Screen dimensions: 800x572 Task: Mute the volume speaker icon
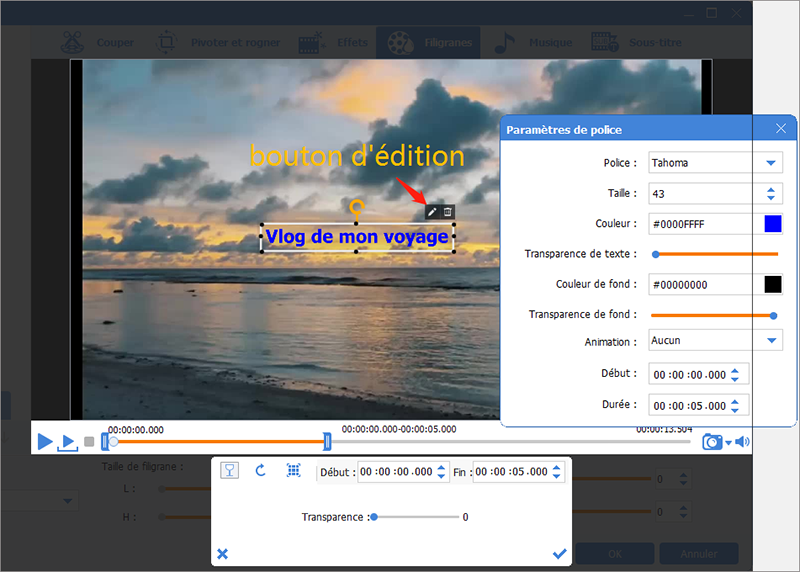point(742,442)
